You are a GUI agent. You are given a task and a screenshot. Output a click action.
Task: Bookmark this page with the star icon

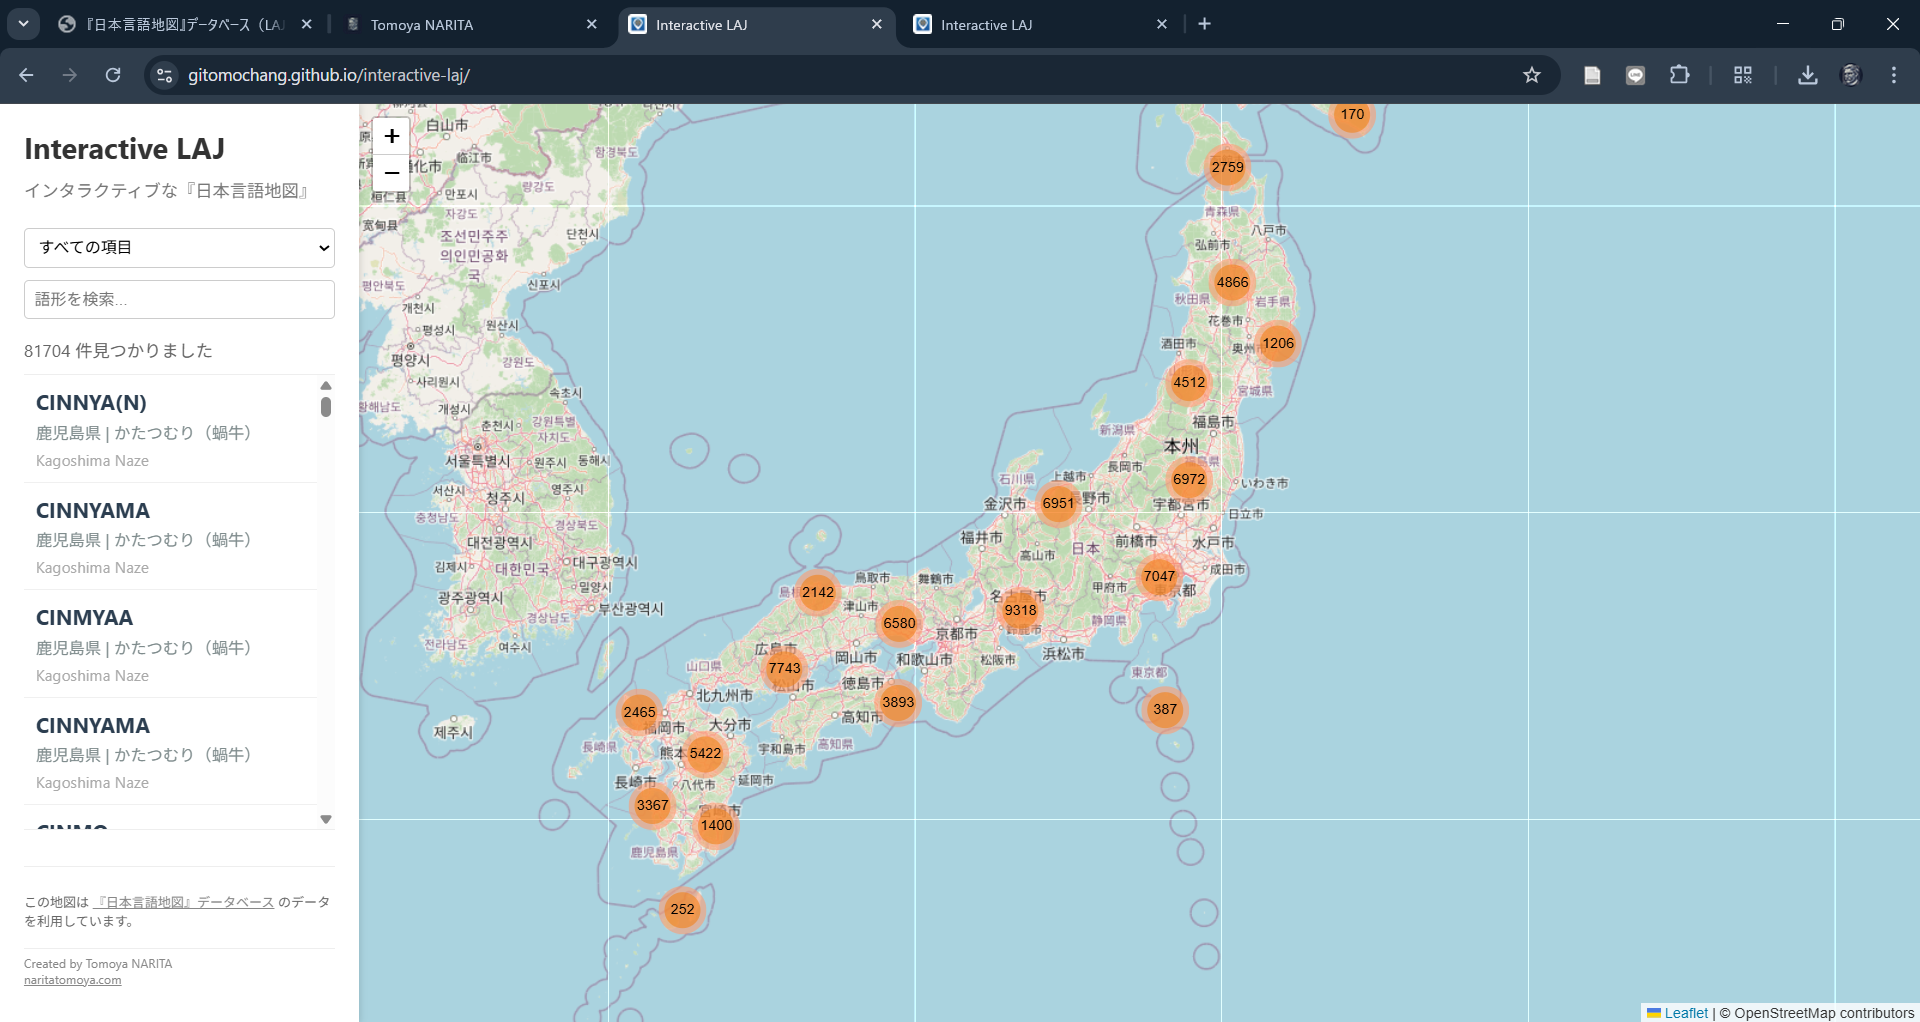pos(1531,75)
